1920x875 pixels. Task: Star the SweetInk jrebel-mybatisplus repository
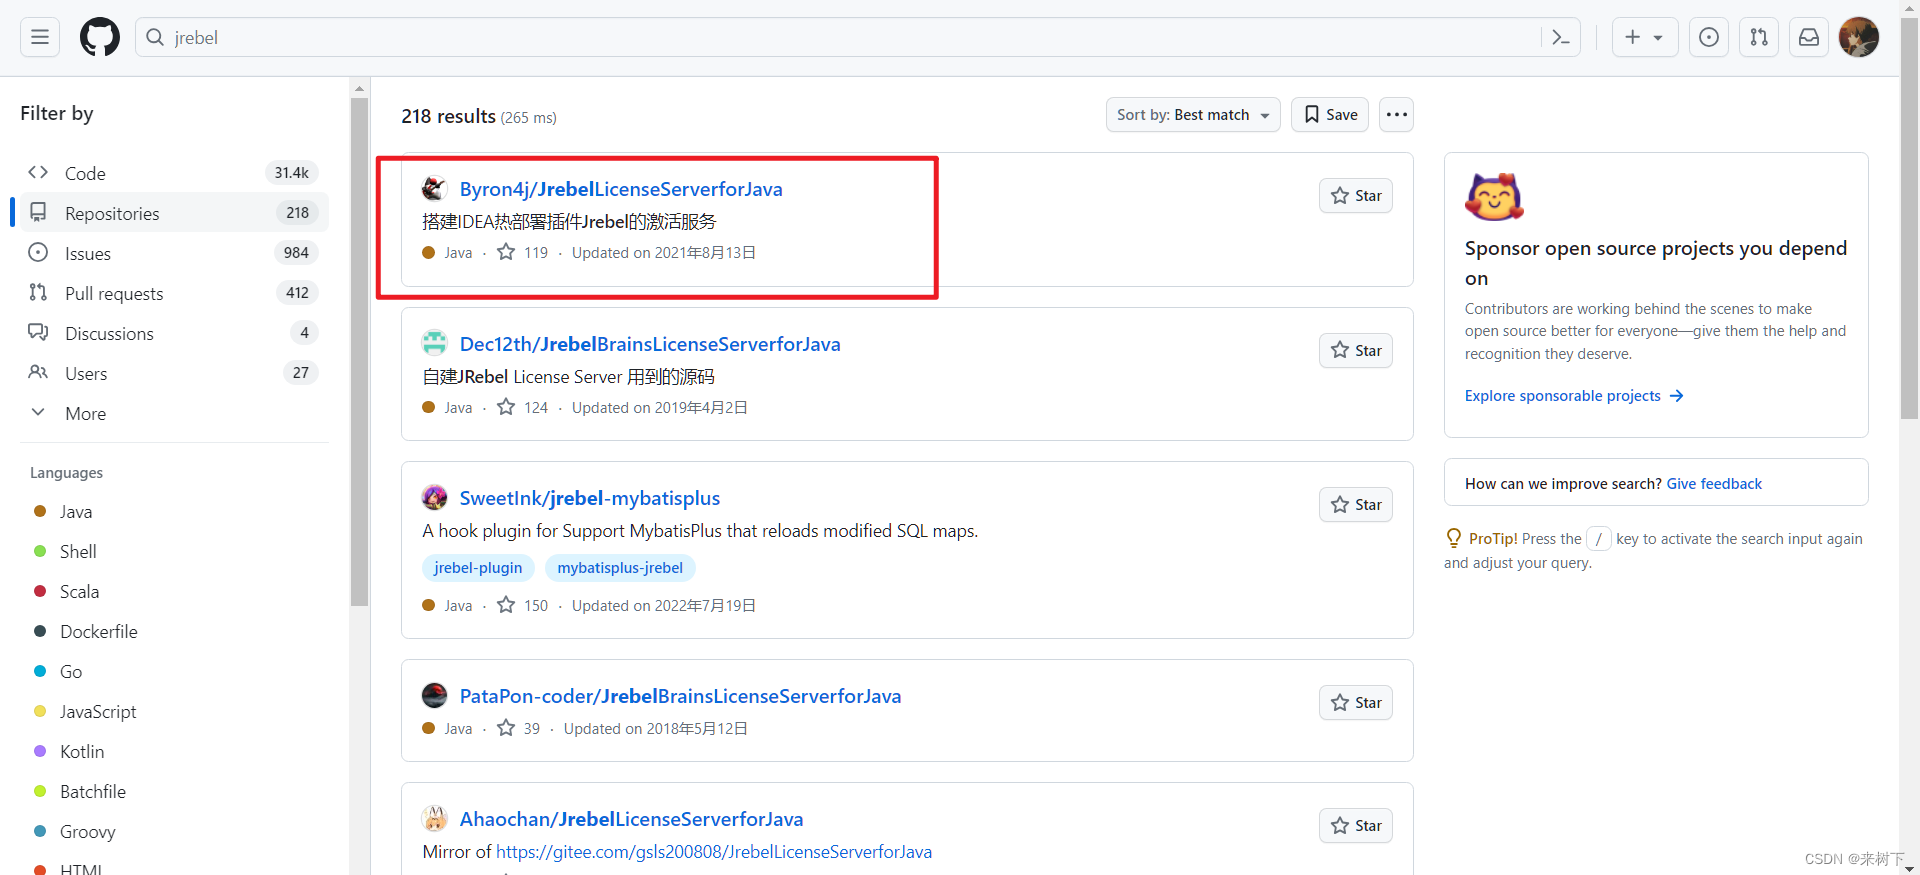(1356, 505)
